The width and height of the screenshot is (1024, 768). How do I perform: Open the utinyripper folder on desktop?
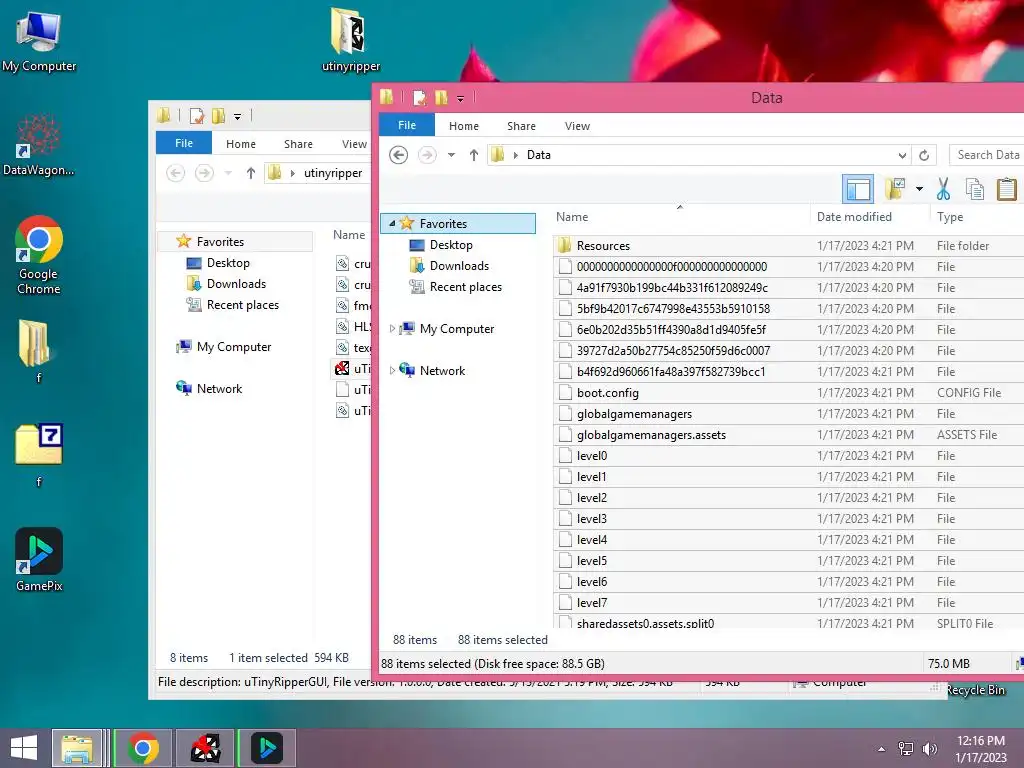point(351,40)
